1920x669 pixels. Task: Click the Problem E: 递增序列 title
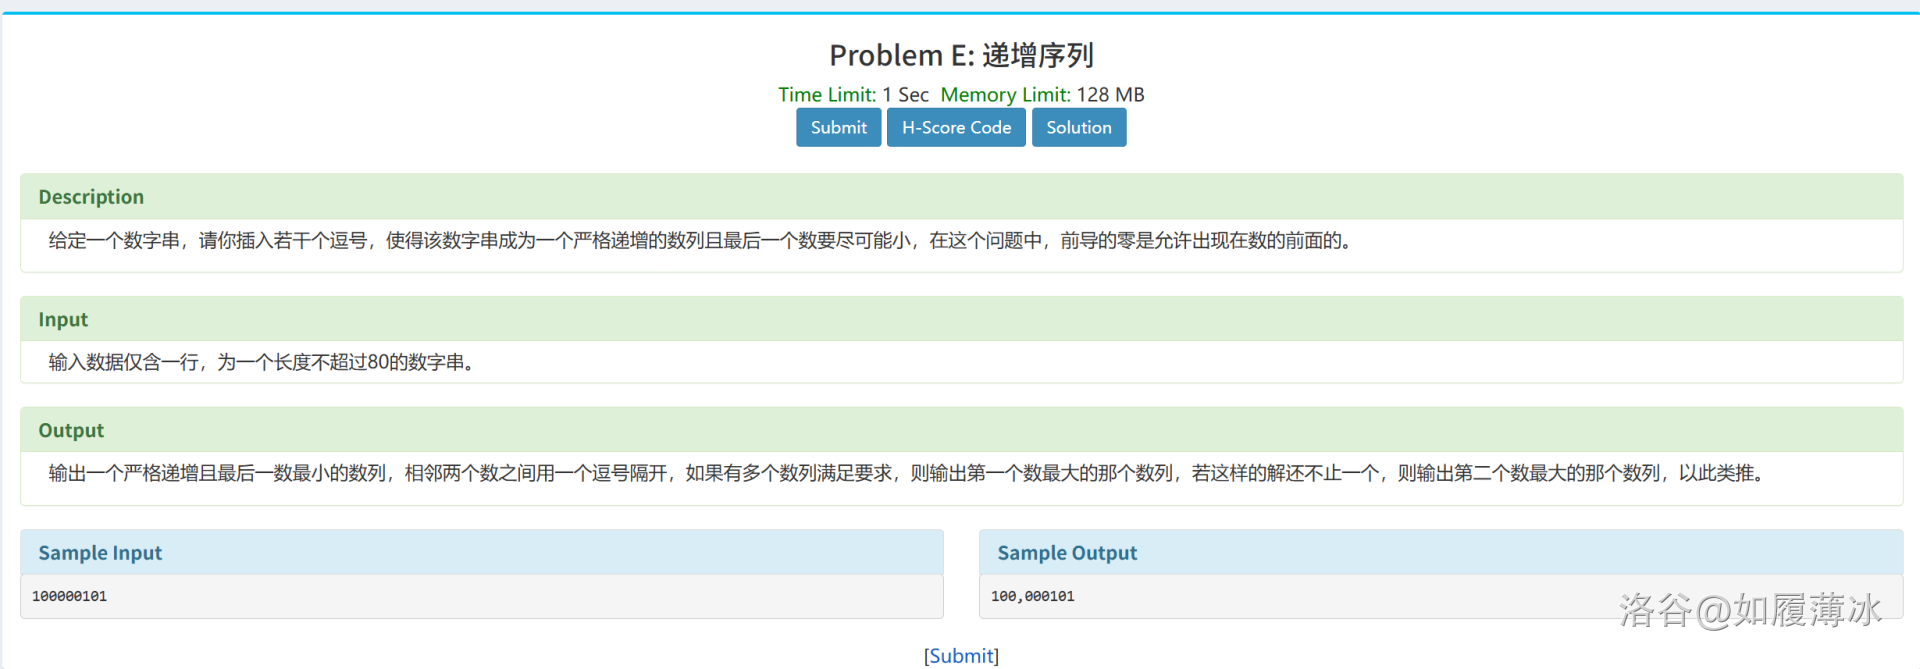961,55
